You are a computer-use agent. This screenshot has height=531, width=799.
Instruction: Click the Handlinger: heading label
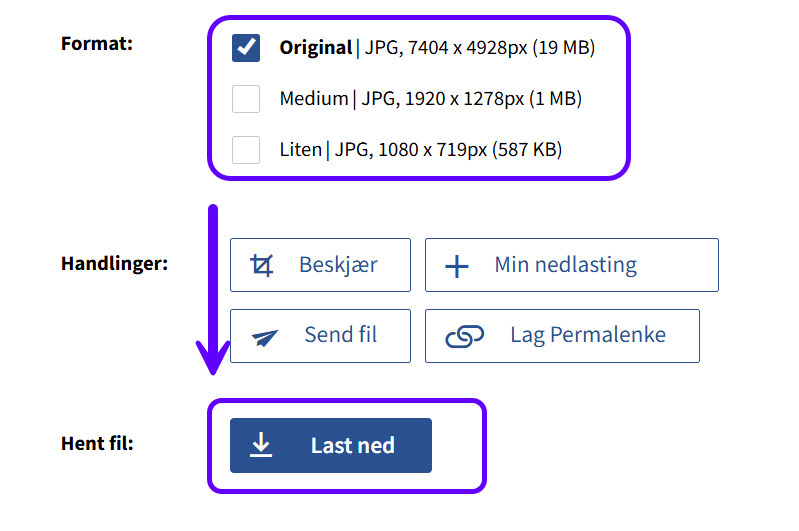pos(114,264)
